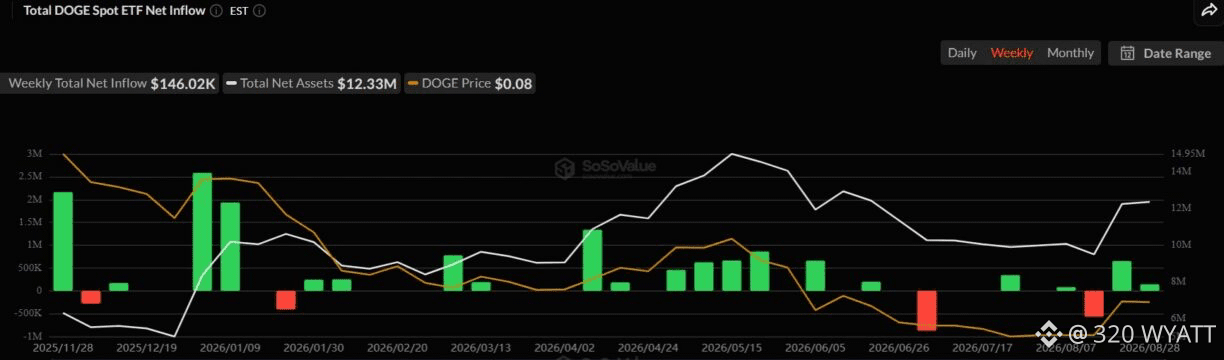Toggle Weekly Total Net Inflow series
Viewport: 1224px width, 360px height.
tap(111, 84)
